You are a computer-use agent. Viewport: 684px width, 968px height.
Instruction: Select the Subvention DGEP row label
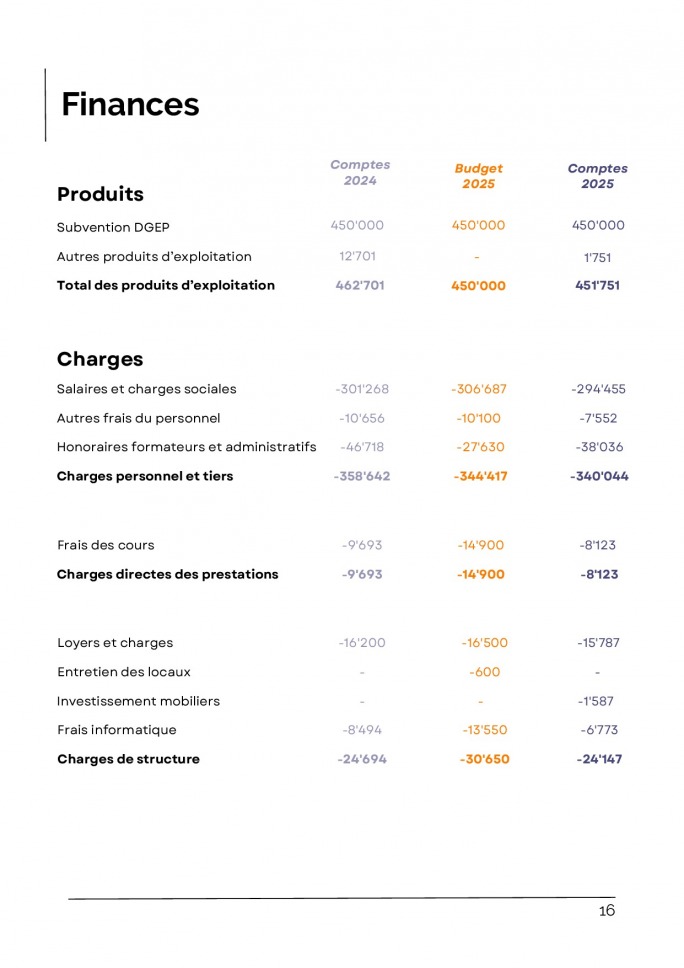tap(113, 227)
